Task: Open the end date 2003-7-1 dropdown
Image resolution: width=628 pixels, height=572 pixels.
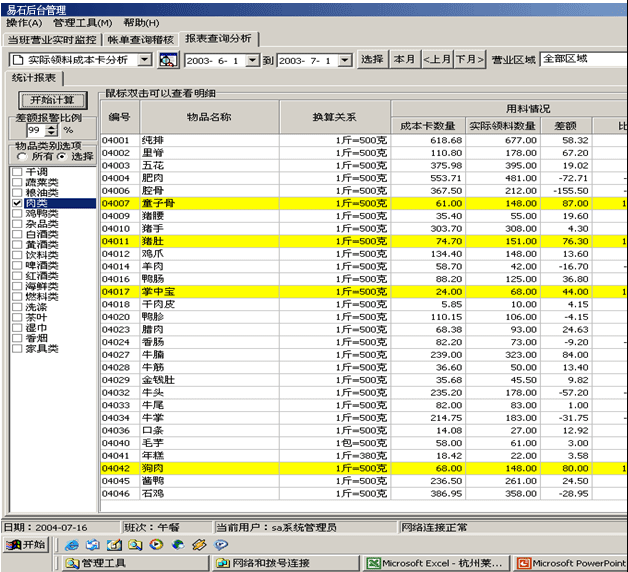Action: click(x=347, y=60)
